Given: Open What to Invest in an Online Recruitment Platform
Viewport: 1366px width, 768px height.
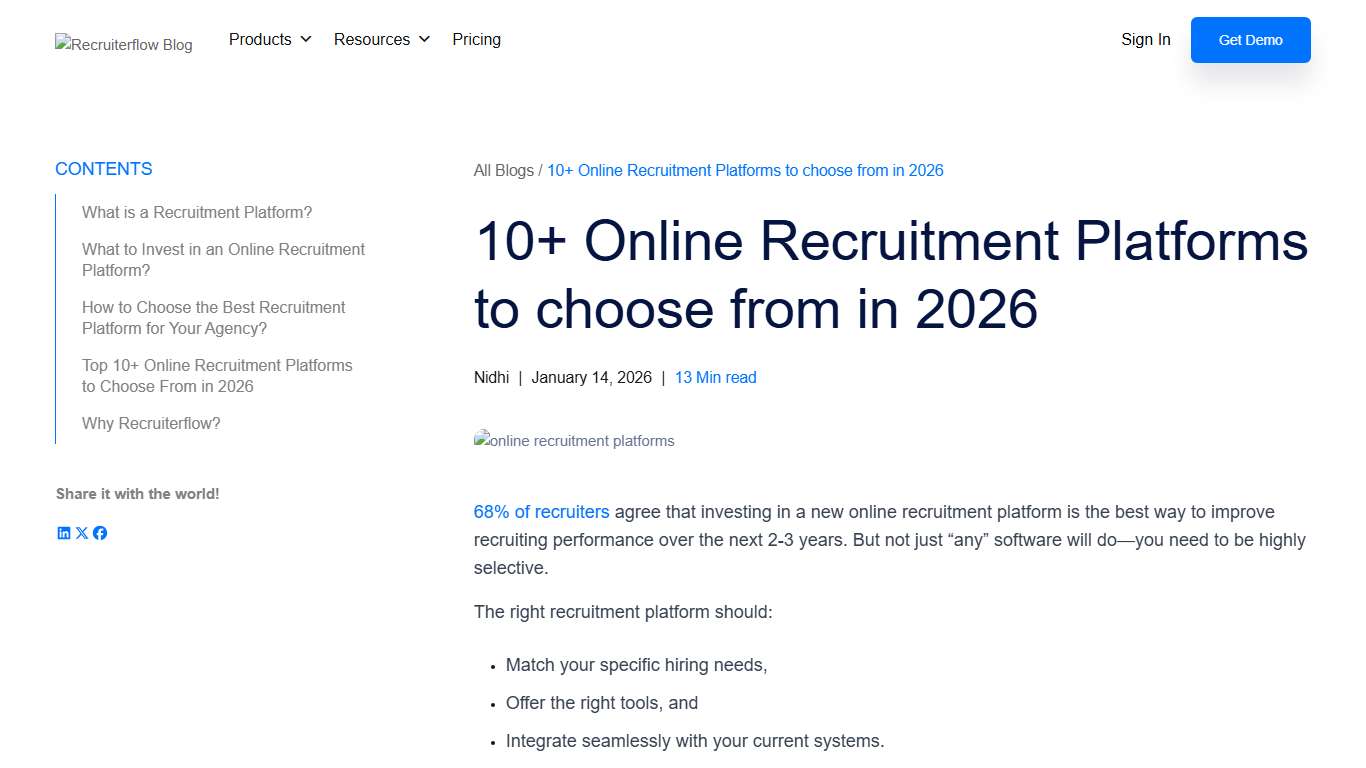Looking at the screenshot, I should pos(222,259).
